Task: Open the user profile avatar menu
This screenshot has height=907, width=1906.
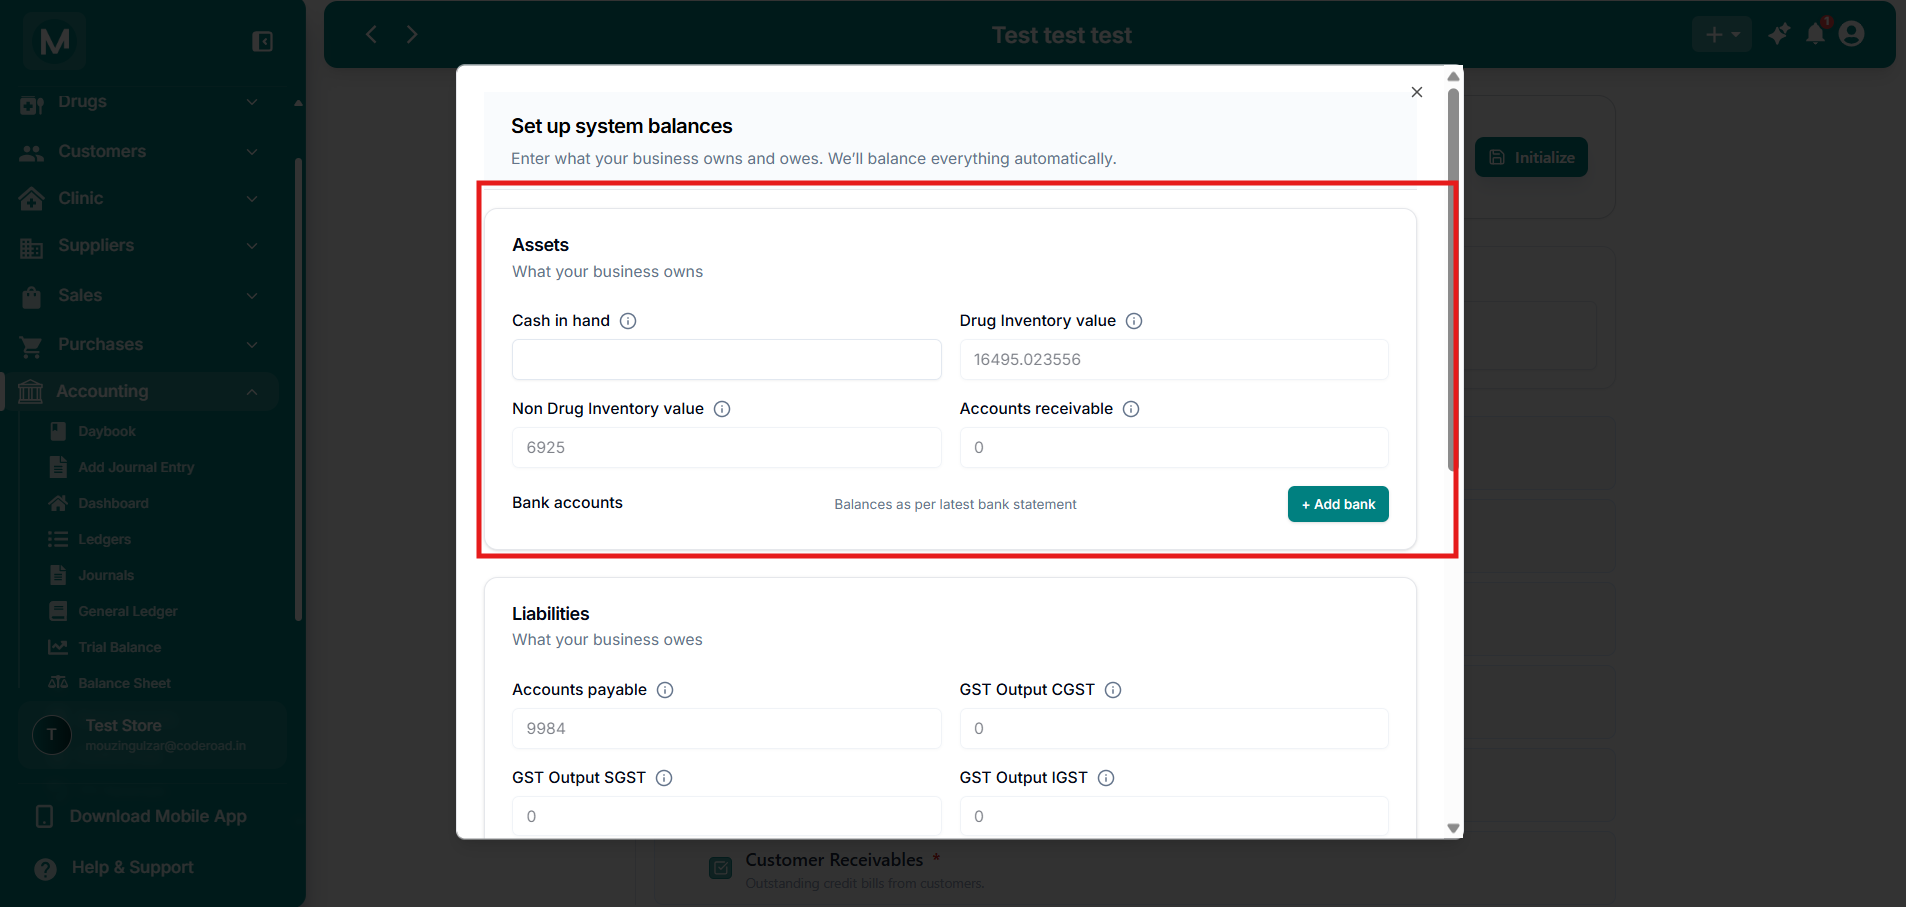Action: pyautogui.click(x=1852, y=34)
